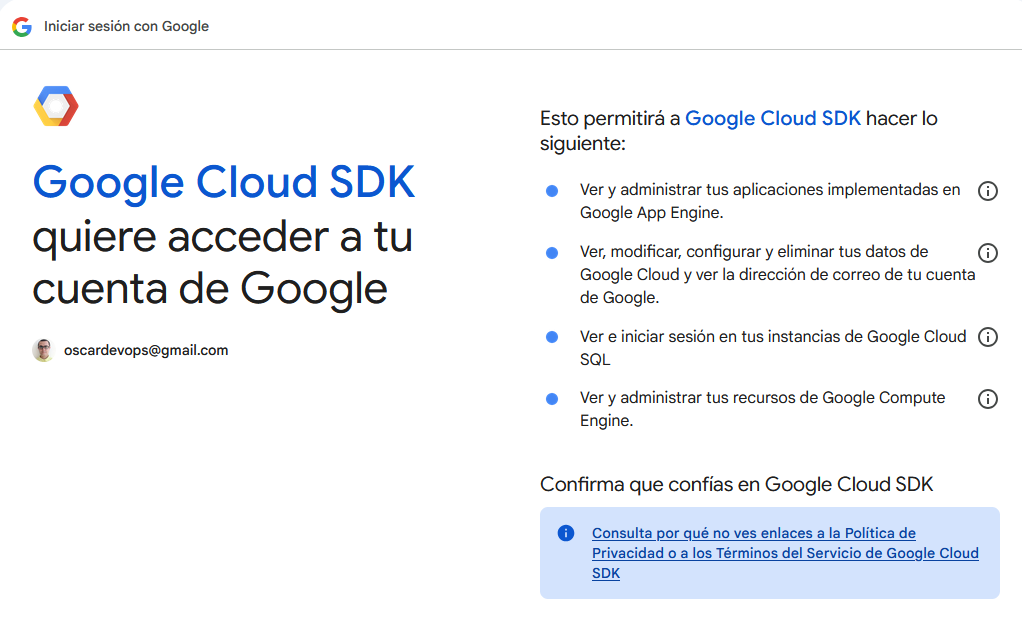Click the light blue information banner
The height and width of the screenshot is (618, 1022).
pos(770,552)
